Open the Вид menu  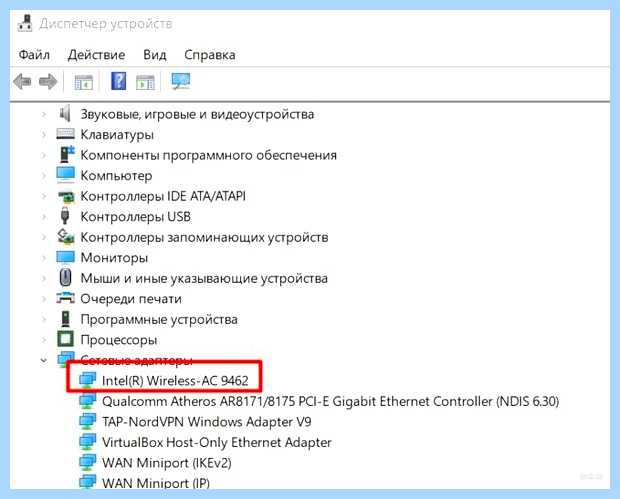155,55
